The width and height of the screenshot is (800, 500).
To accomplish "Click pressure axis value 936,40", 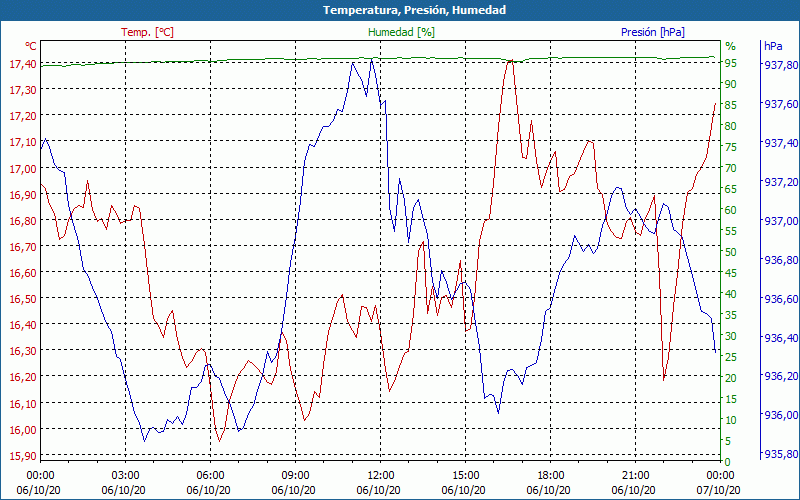I will click(x=781, y=337).
